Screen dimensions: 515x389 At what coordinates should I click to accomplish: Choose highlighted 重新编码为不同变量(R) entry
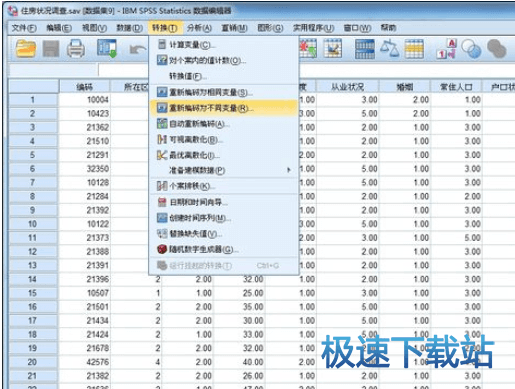click(223, 108)
